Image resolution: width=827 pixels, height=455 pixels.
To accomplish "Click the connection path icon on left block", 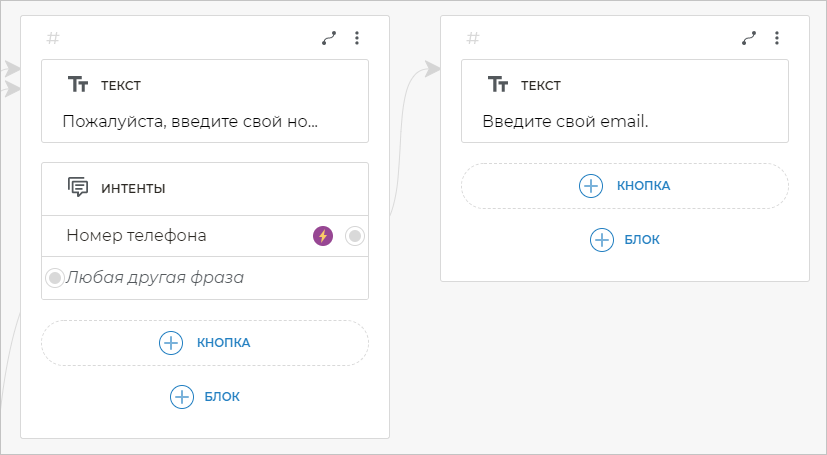I will coord(329,39).
